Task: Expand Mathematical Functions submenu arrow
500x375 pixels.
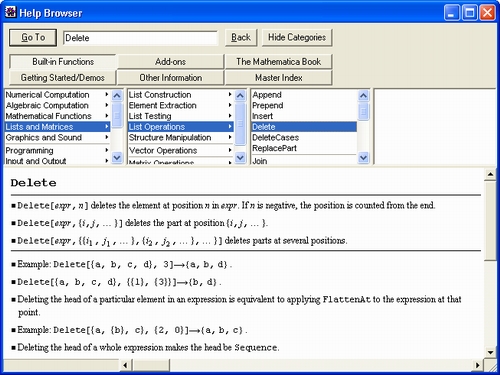Action: point(107,116)
